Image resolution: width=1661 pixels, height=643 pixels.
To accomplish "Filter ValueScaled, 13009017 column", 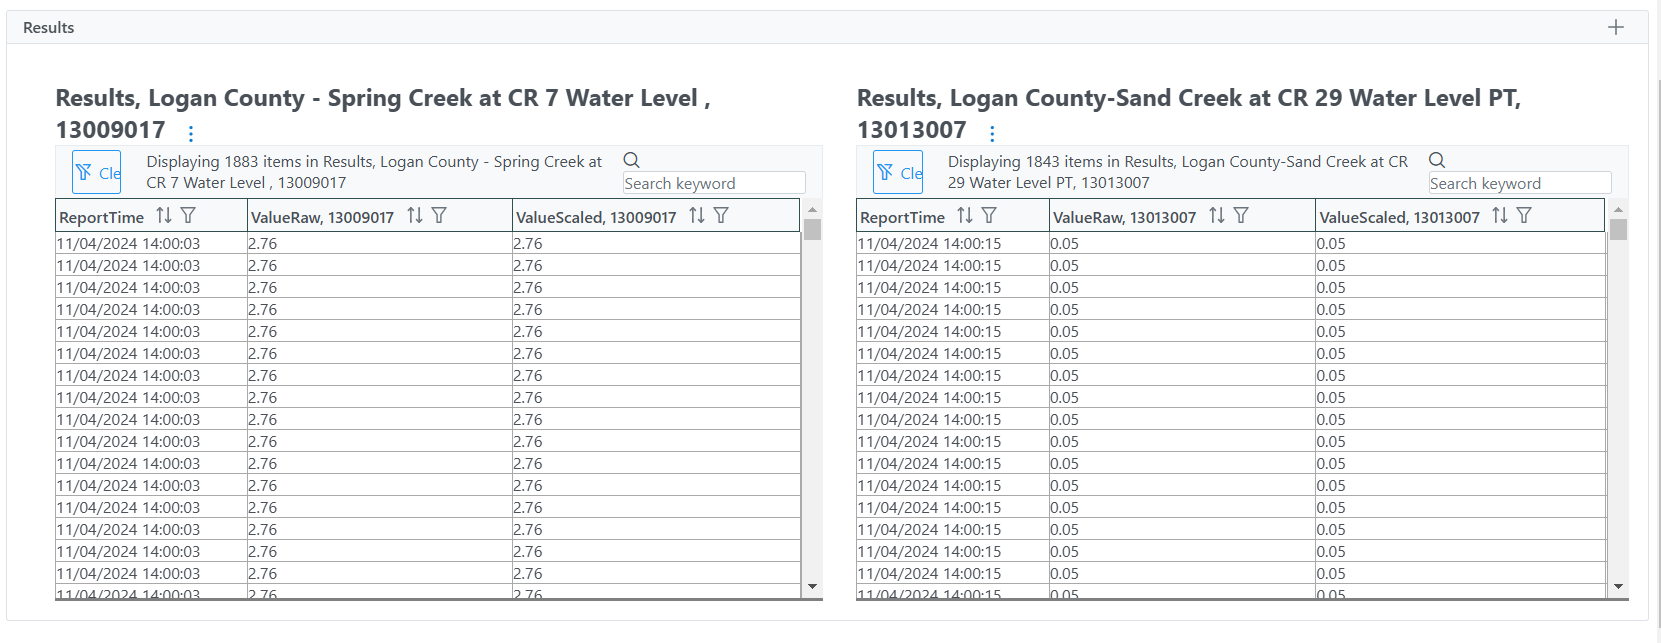I will (x=721, y=216).
